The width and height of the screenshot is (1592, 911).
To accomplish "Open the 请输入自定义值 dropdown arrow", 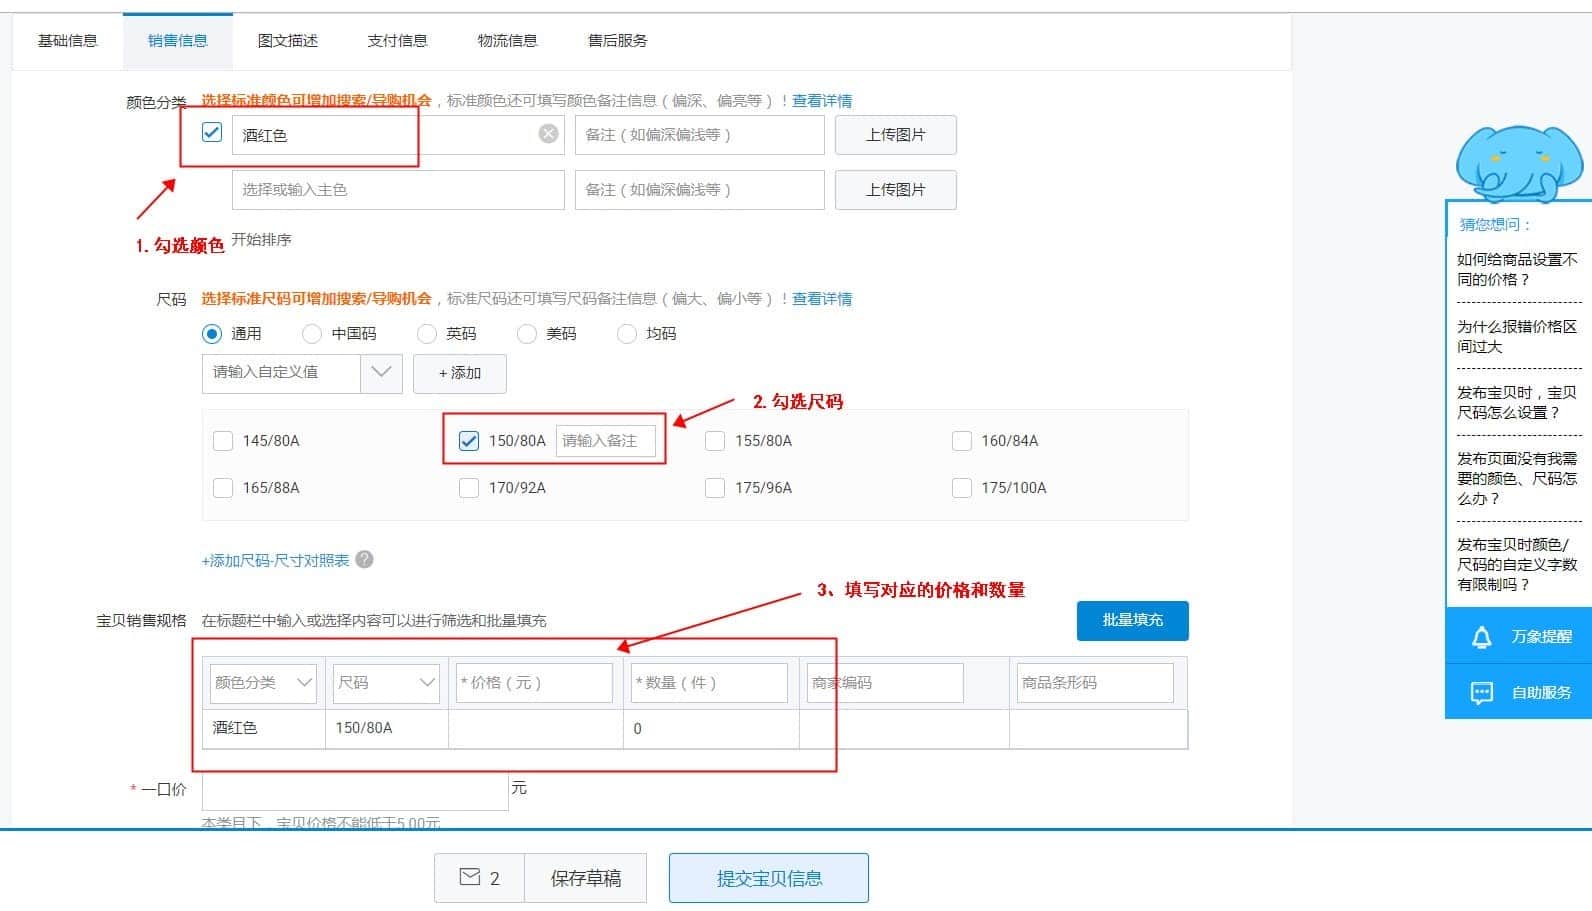I will pyautogui.click(x=381, y=372).
